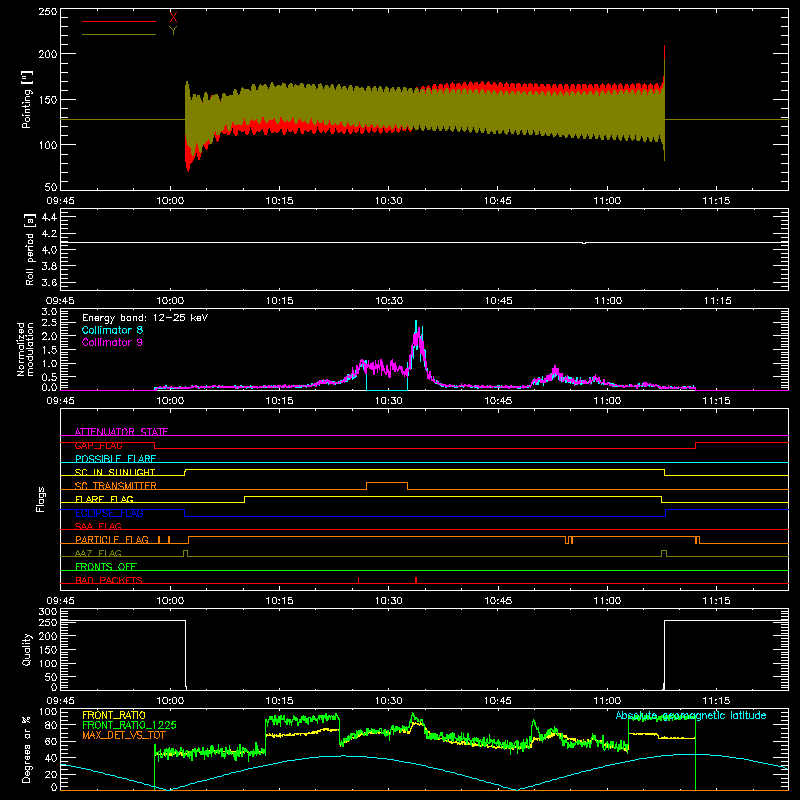Click the small roll period dip near 10:57
This screenshot has height=800, width=800.
click(x=584, y=243)
